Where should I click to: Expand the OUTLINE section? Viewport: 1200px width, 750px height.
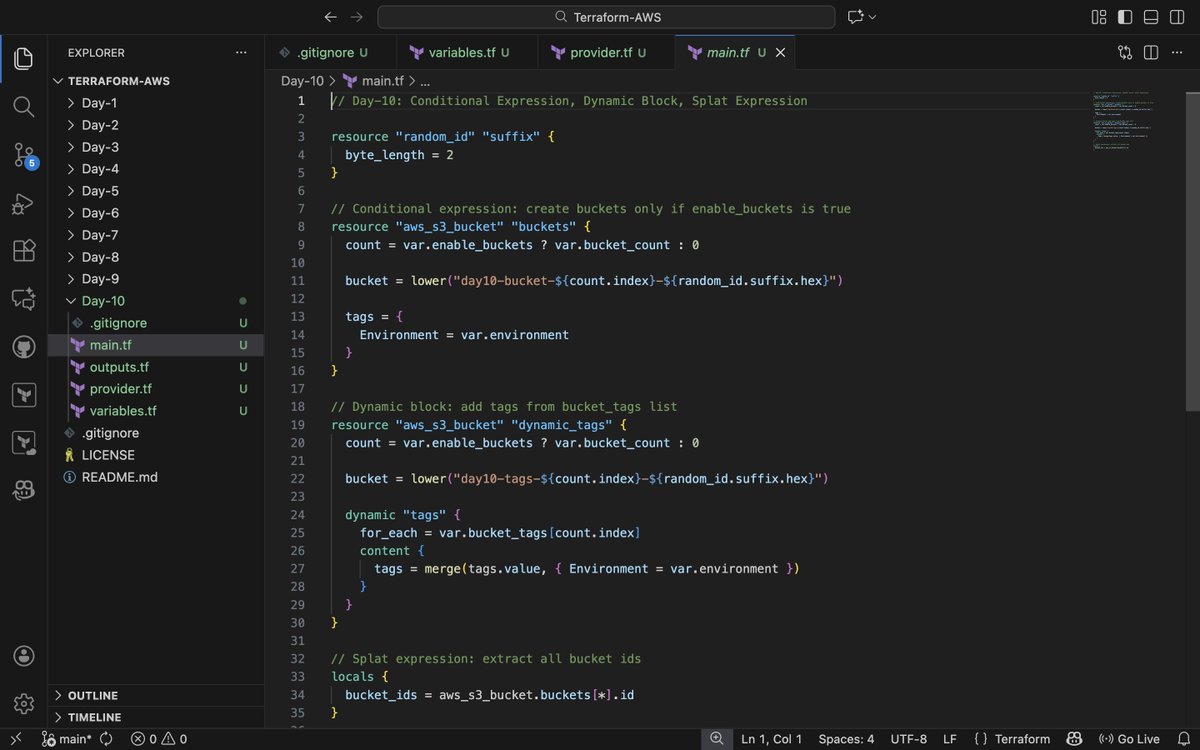[155, 695]
